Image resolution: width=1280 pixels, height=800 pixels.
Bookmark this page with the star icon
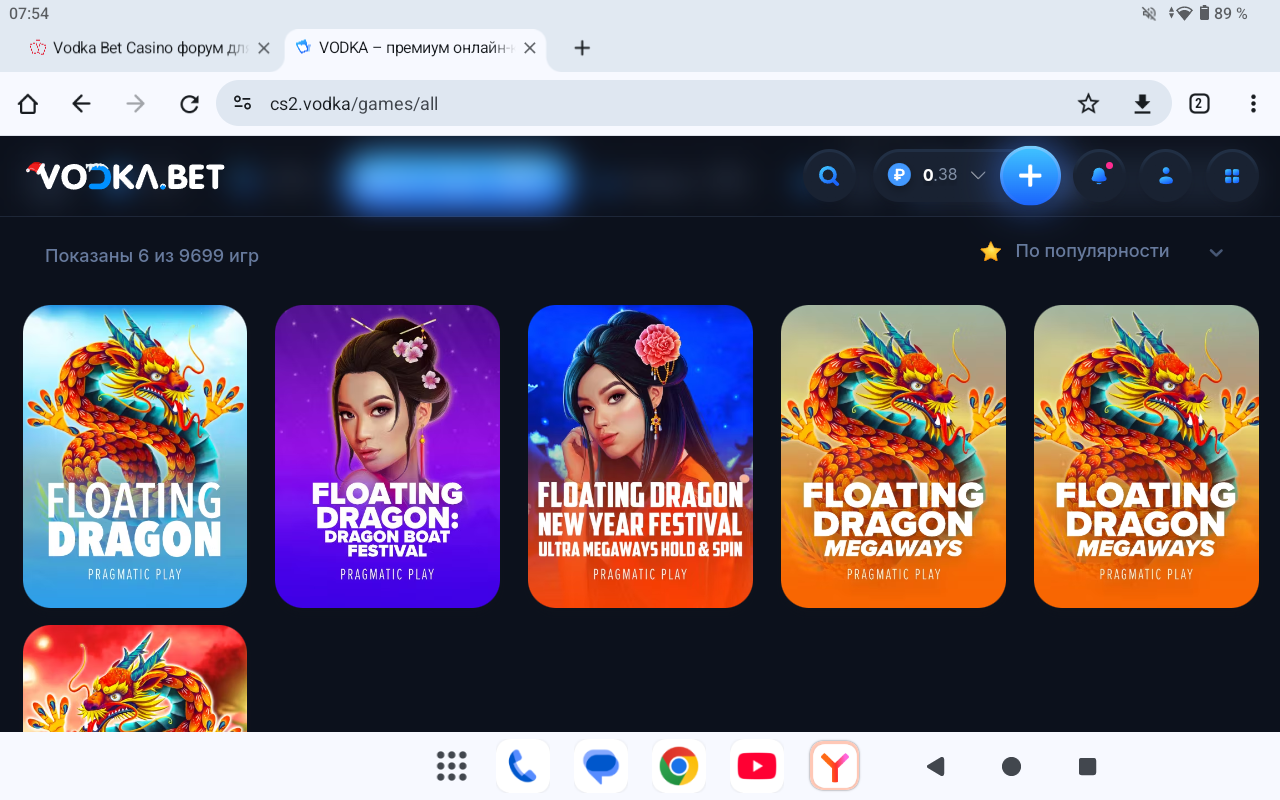1088,104
